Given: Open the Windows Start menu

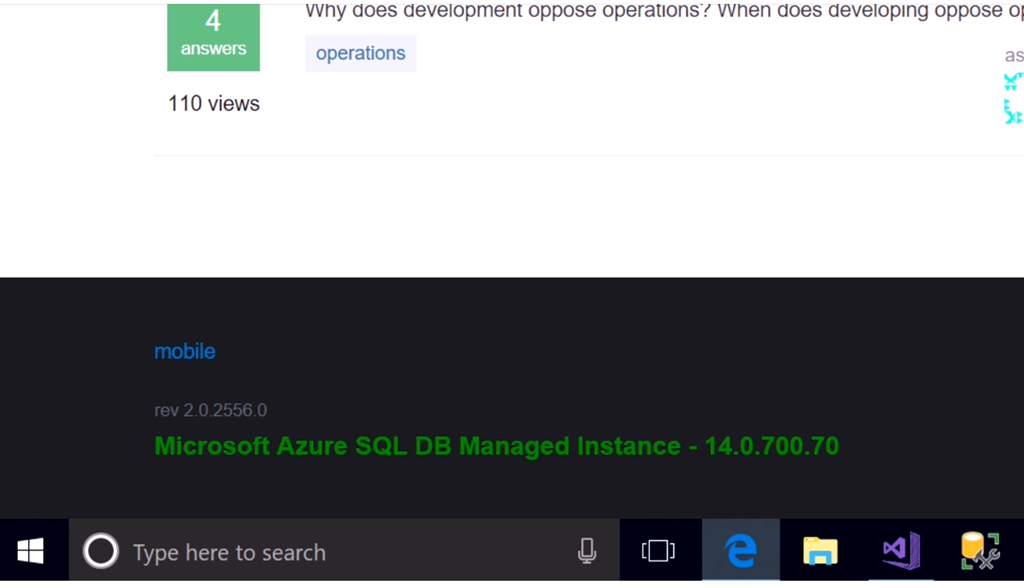Looking at the screenshot, I should (x=30, y=551).
